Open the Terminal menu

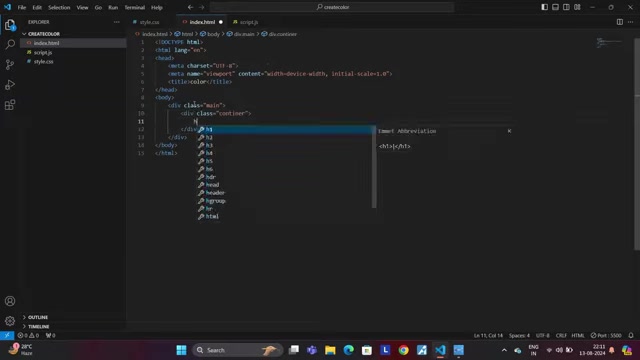point(135,7)
